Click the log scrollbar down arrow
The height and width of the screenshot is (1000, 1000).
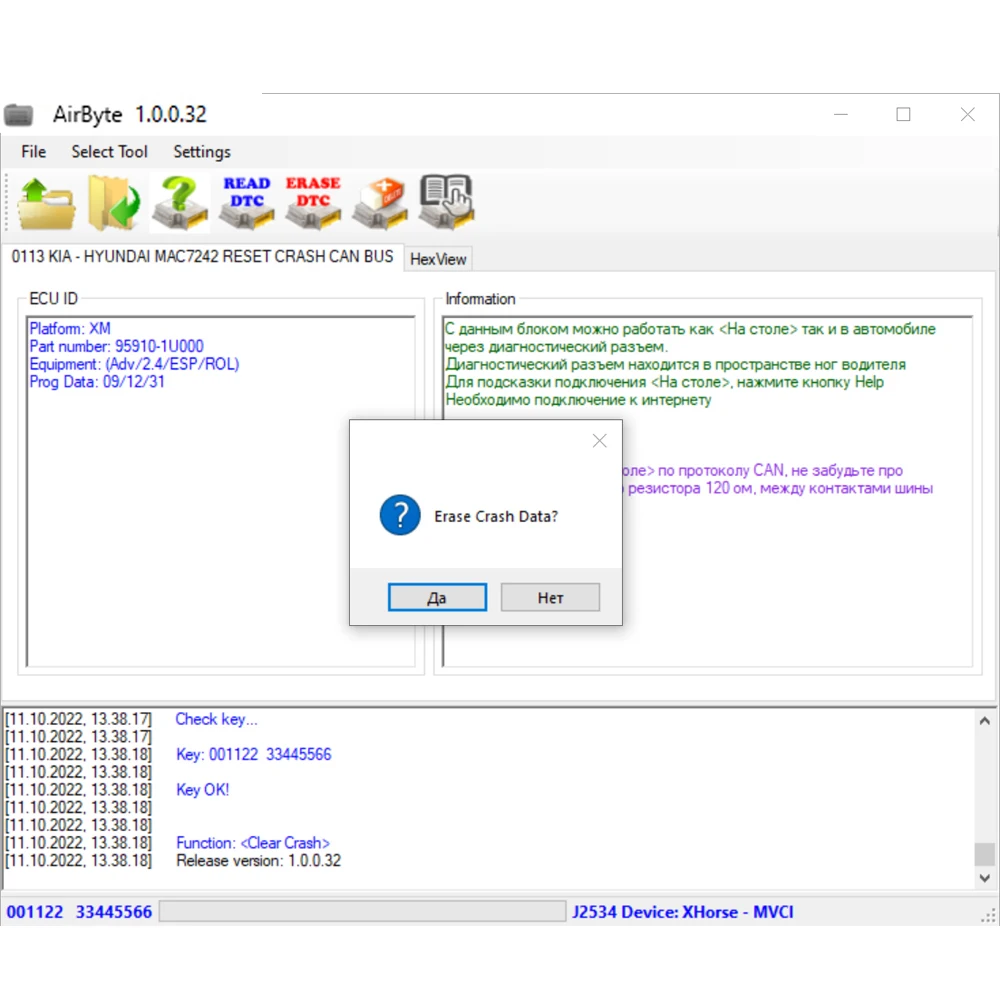tap(985, 878)
